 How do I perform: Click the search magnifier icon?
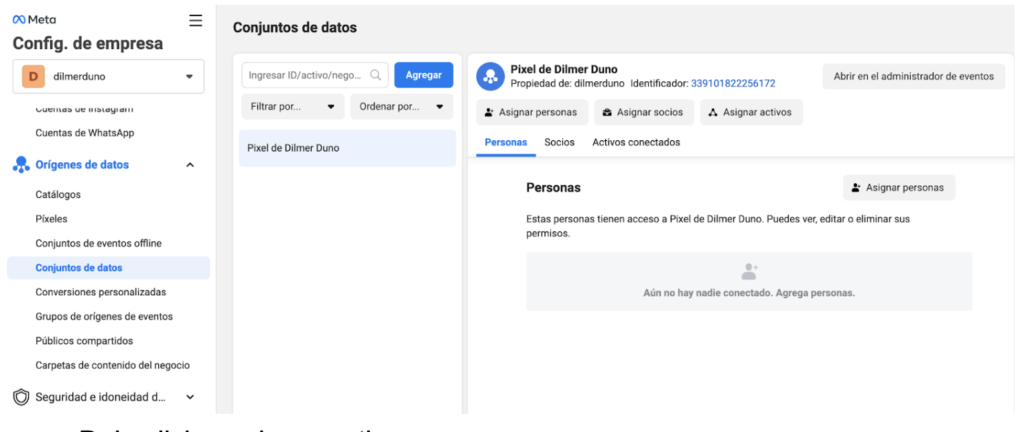pyautogui.click(x=376, y=75)
